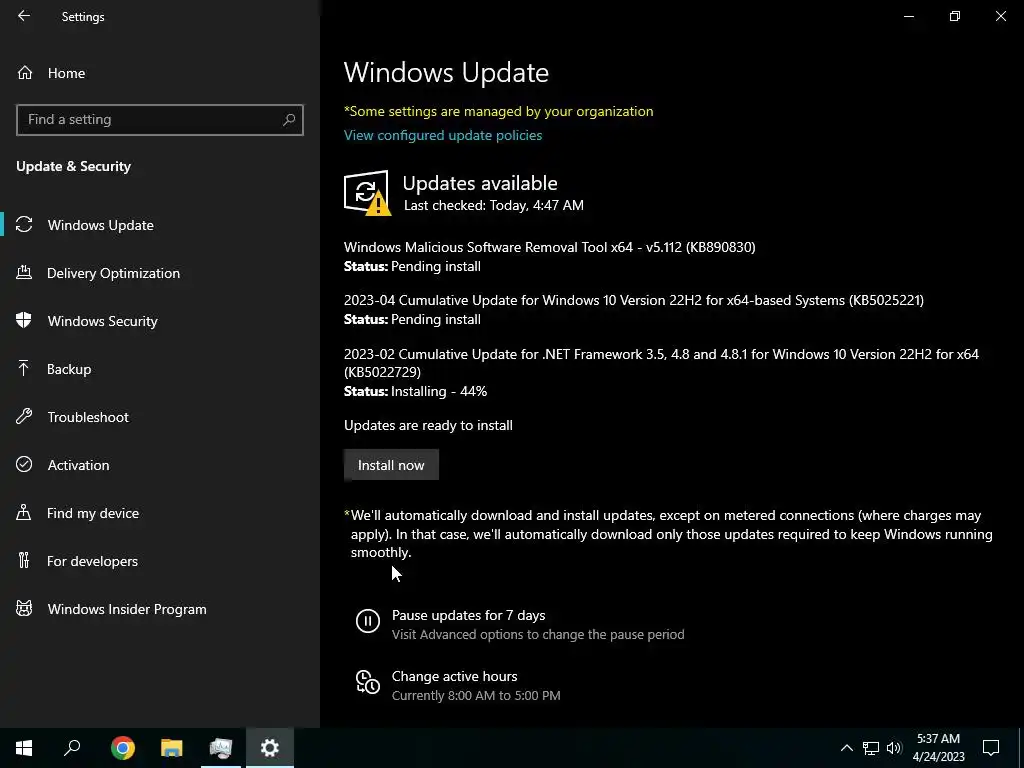Click the For developers tools icon
Image resolution: width=1024 pixels, height=768 pixels.
[x=24, y=560]
